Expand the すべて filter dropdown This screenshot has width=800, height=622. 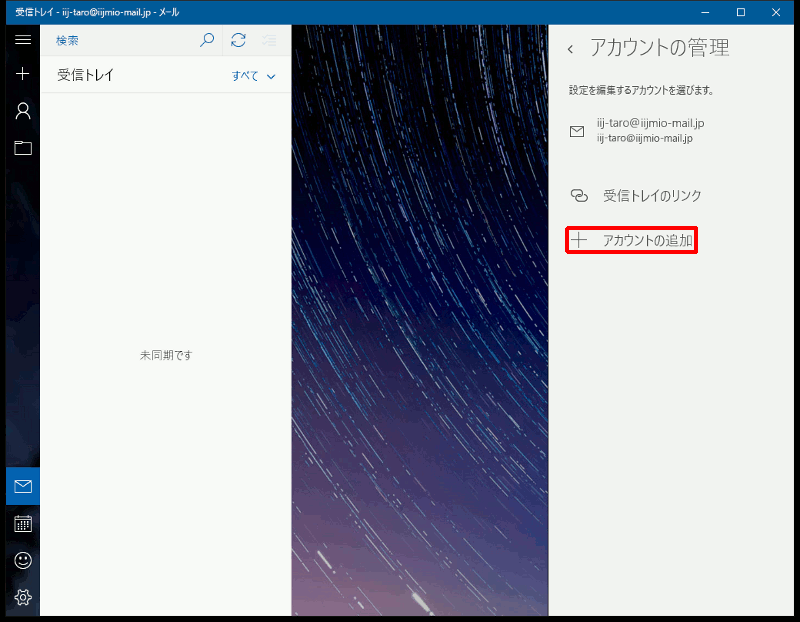point(254,76)
